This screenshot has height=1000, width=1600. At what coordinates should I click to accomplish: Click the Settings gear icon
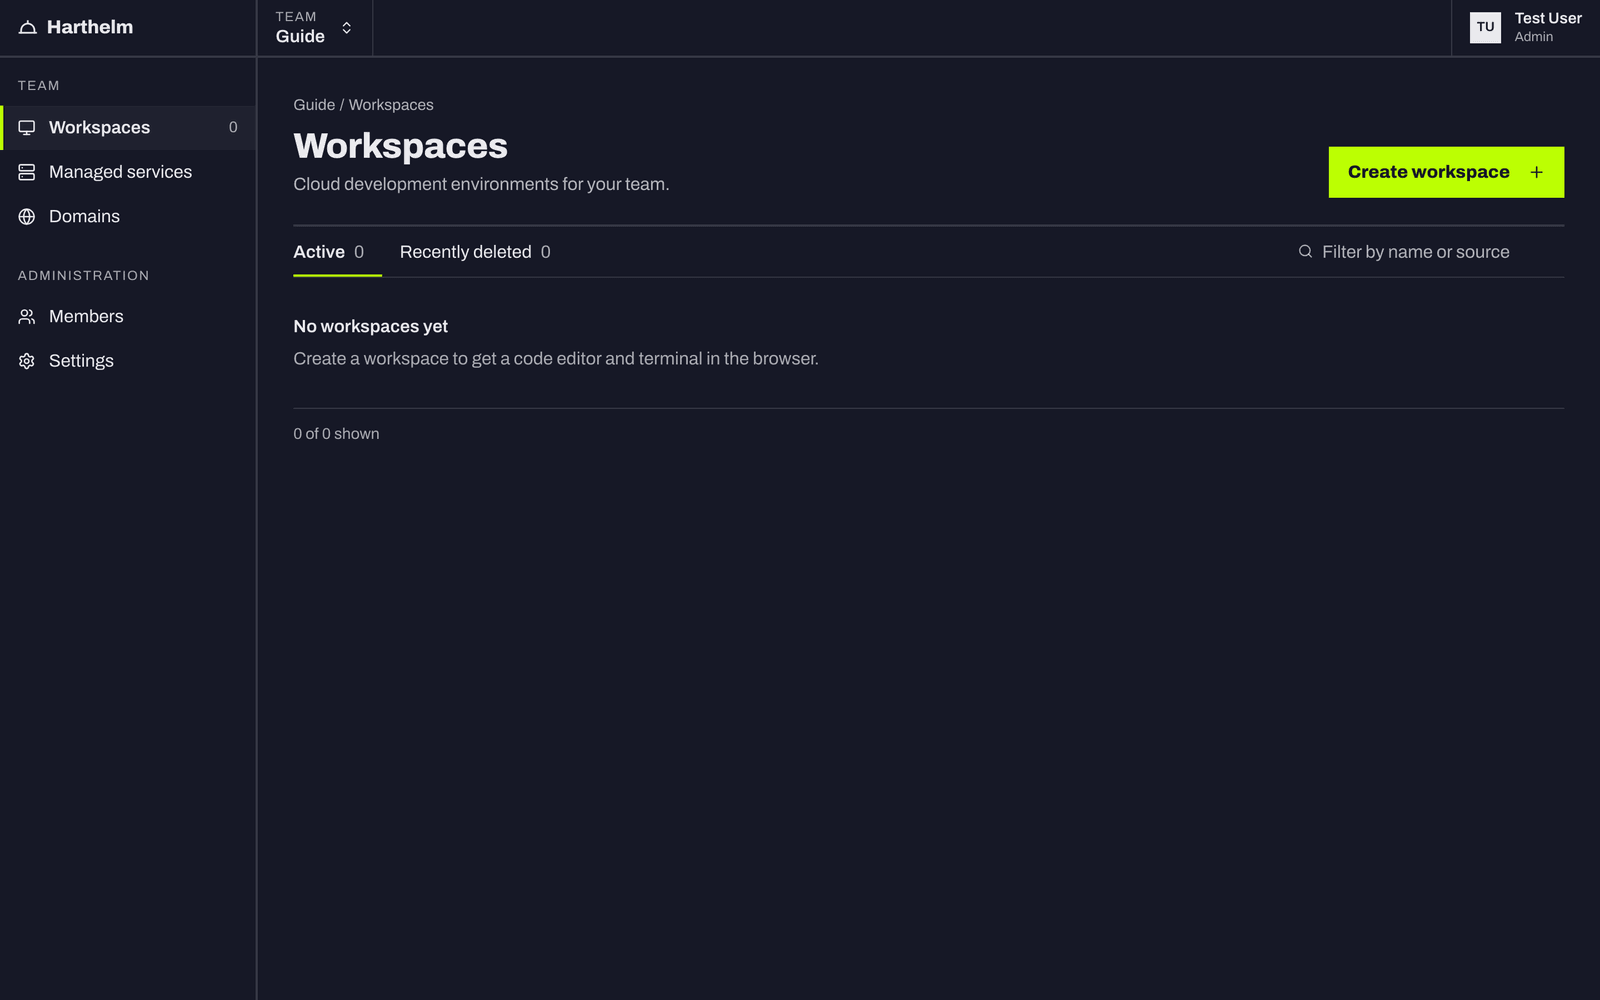pyautogui.click(x=27, y=361)
